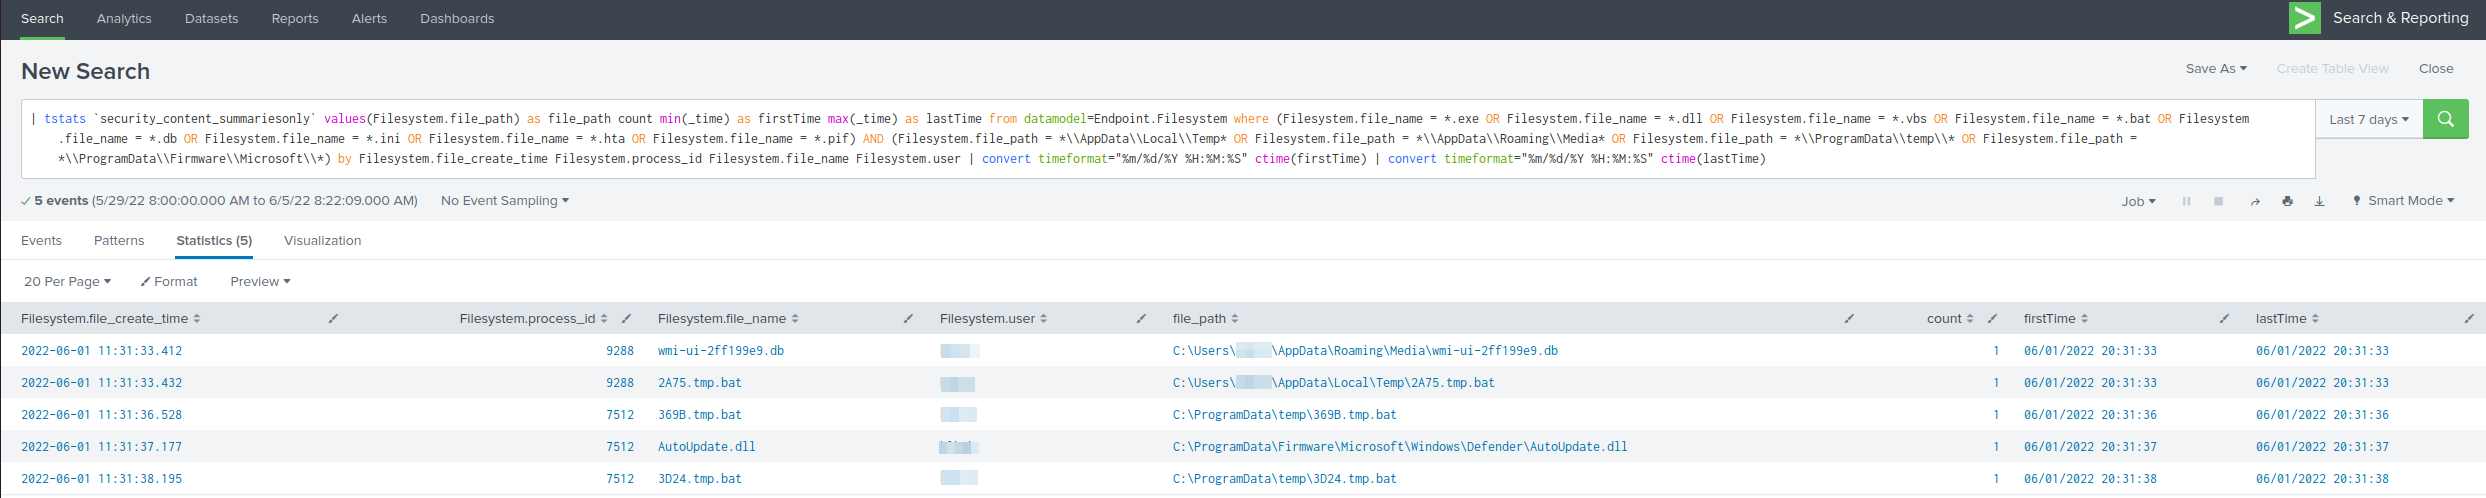Pause the search job
The height and width of the screenshot is (498, 2486).
point(2186,201)
